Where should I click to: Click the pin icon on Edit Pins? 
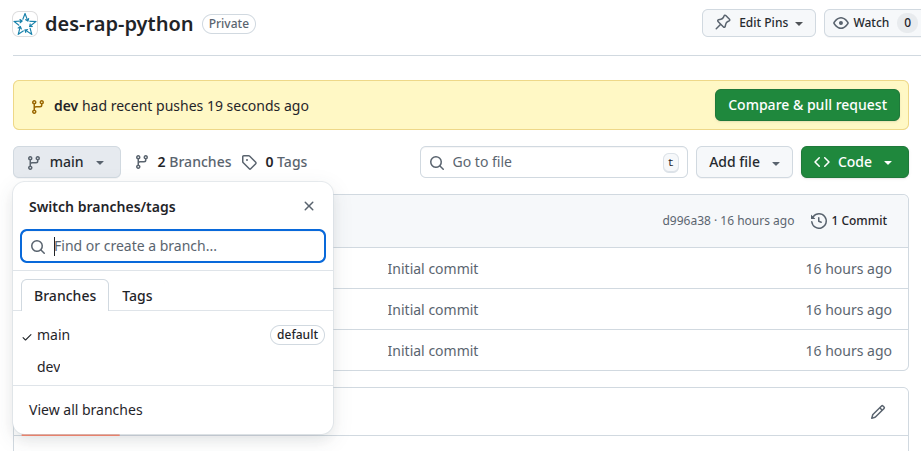723,23
